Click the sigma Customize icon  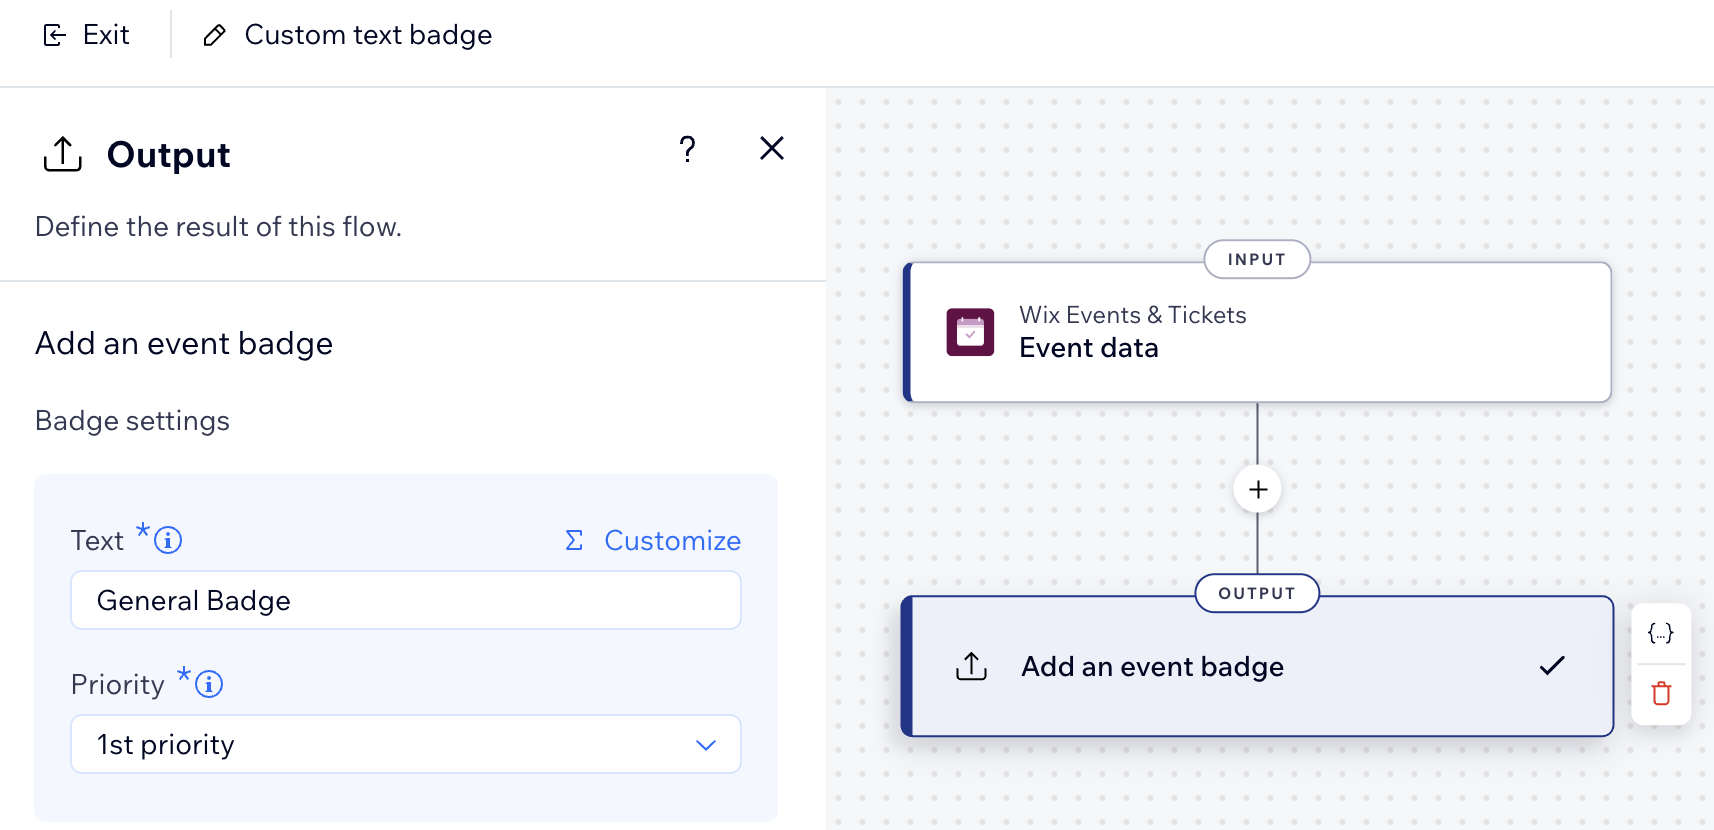[x=574, y=540]
